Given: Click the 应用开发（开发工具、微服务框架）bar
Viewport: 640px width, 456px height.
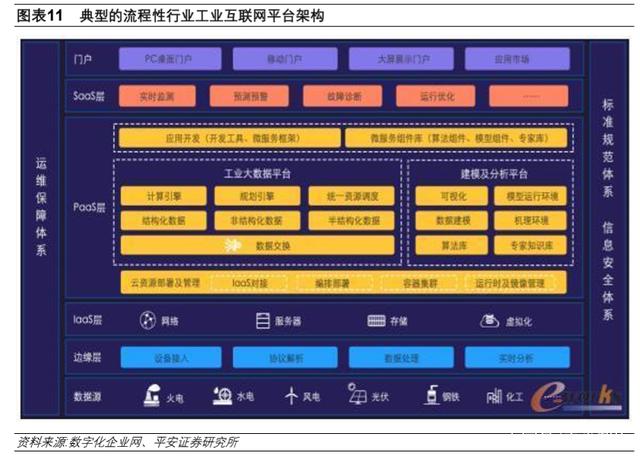Looking at the screenshot, I should point(230,138).
